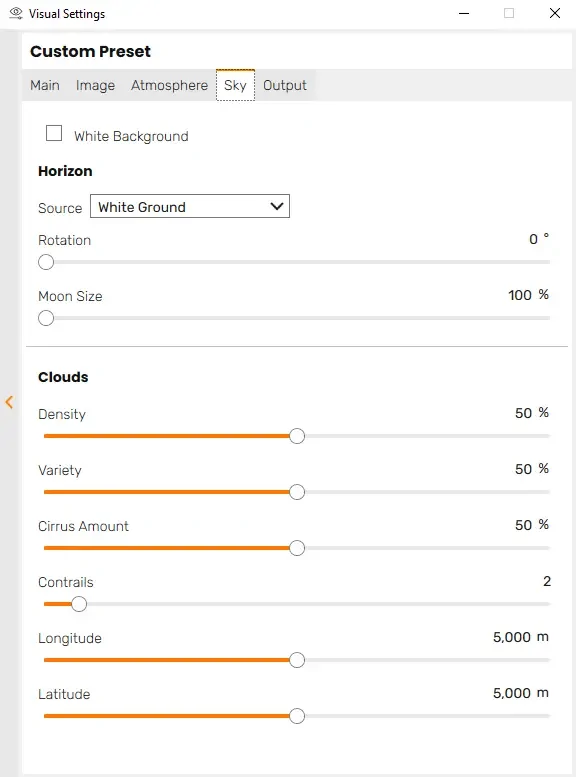
Task: Click the Longitude slider handle
Action: [297, 660]
